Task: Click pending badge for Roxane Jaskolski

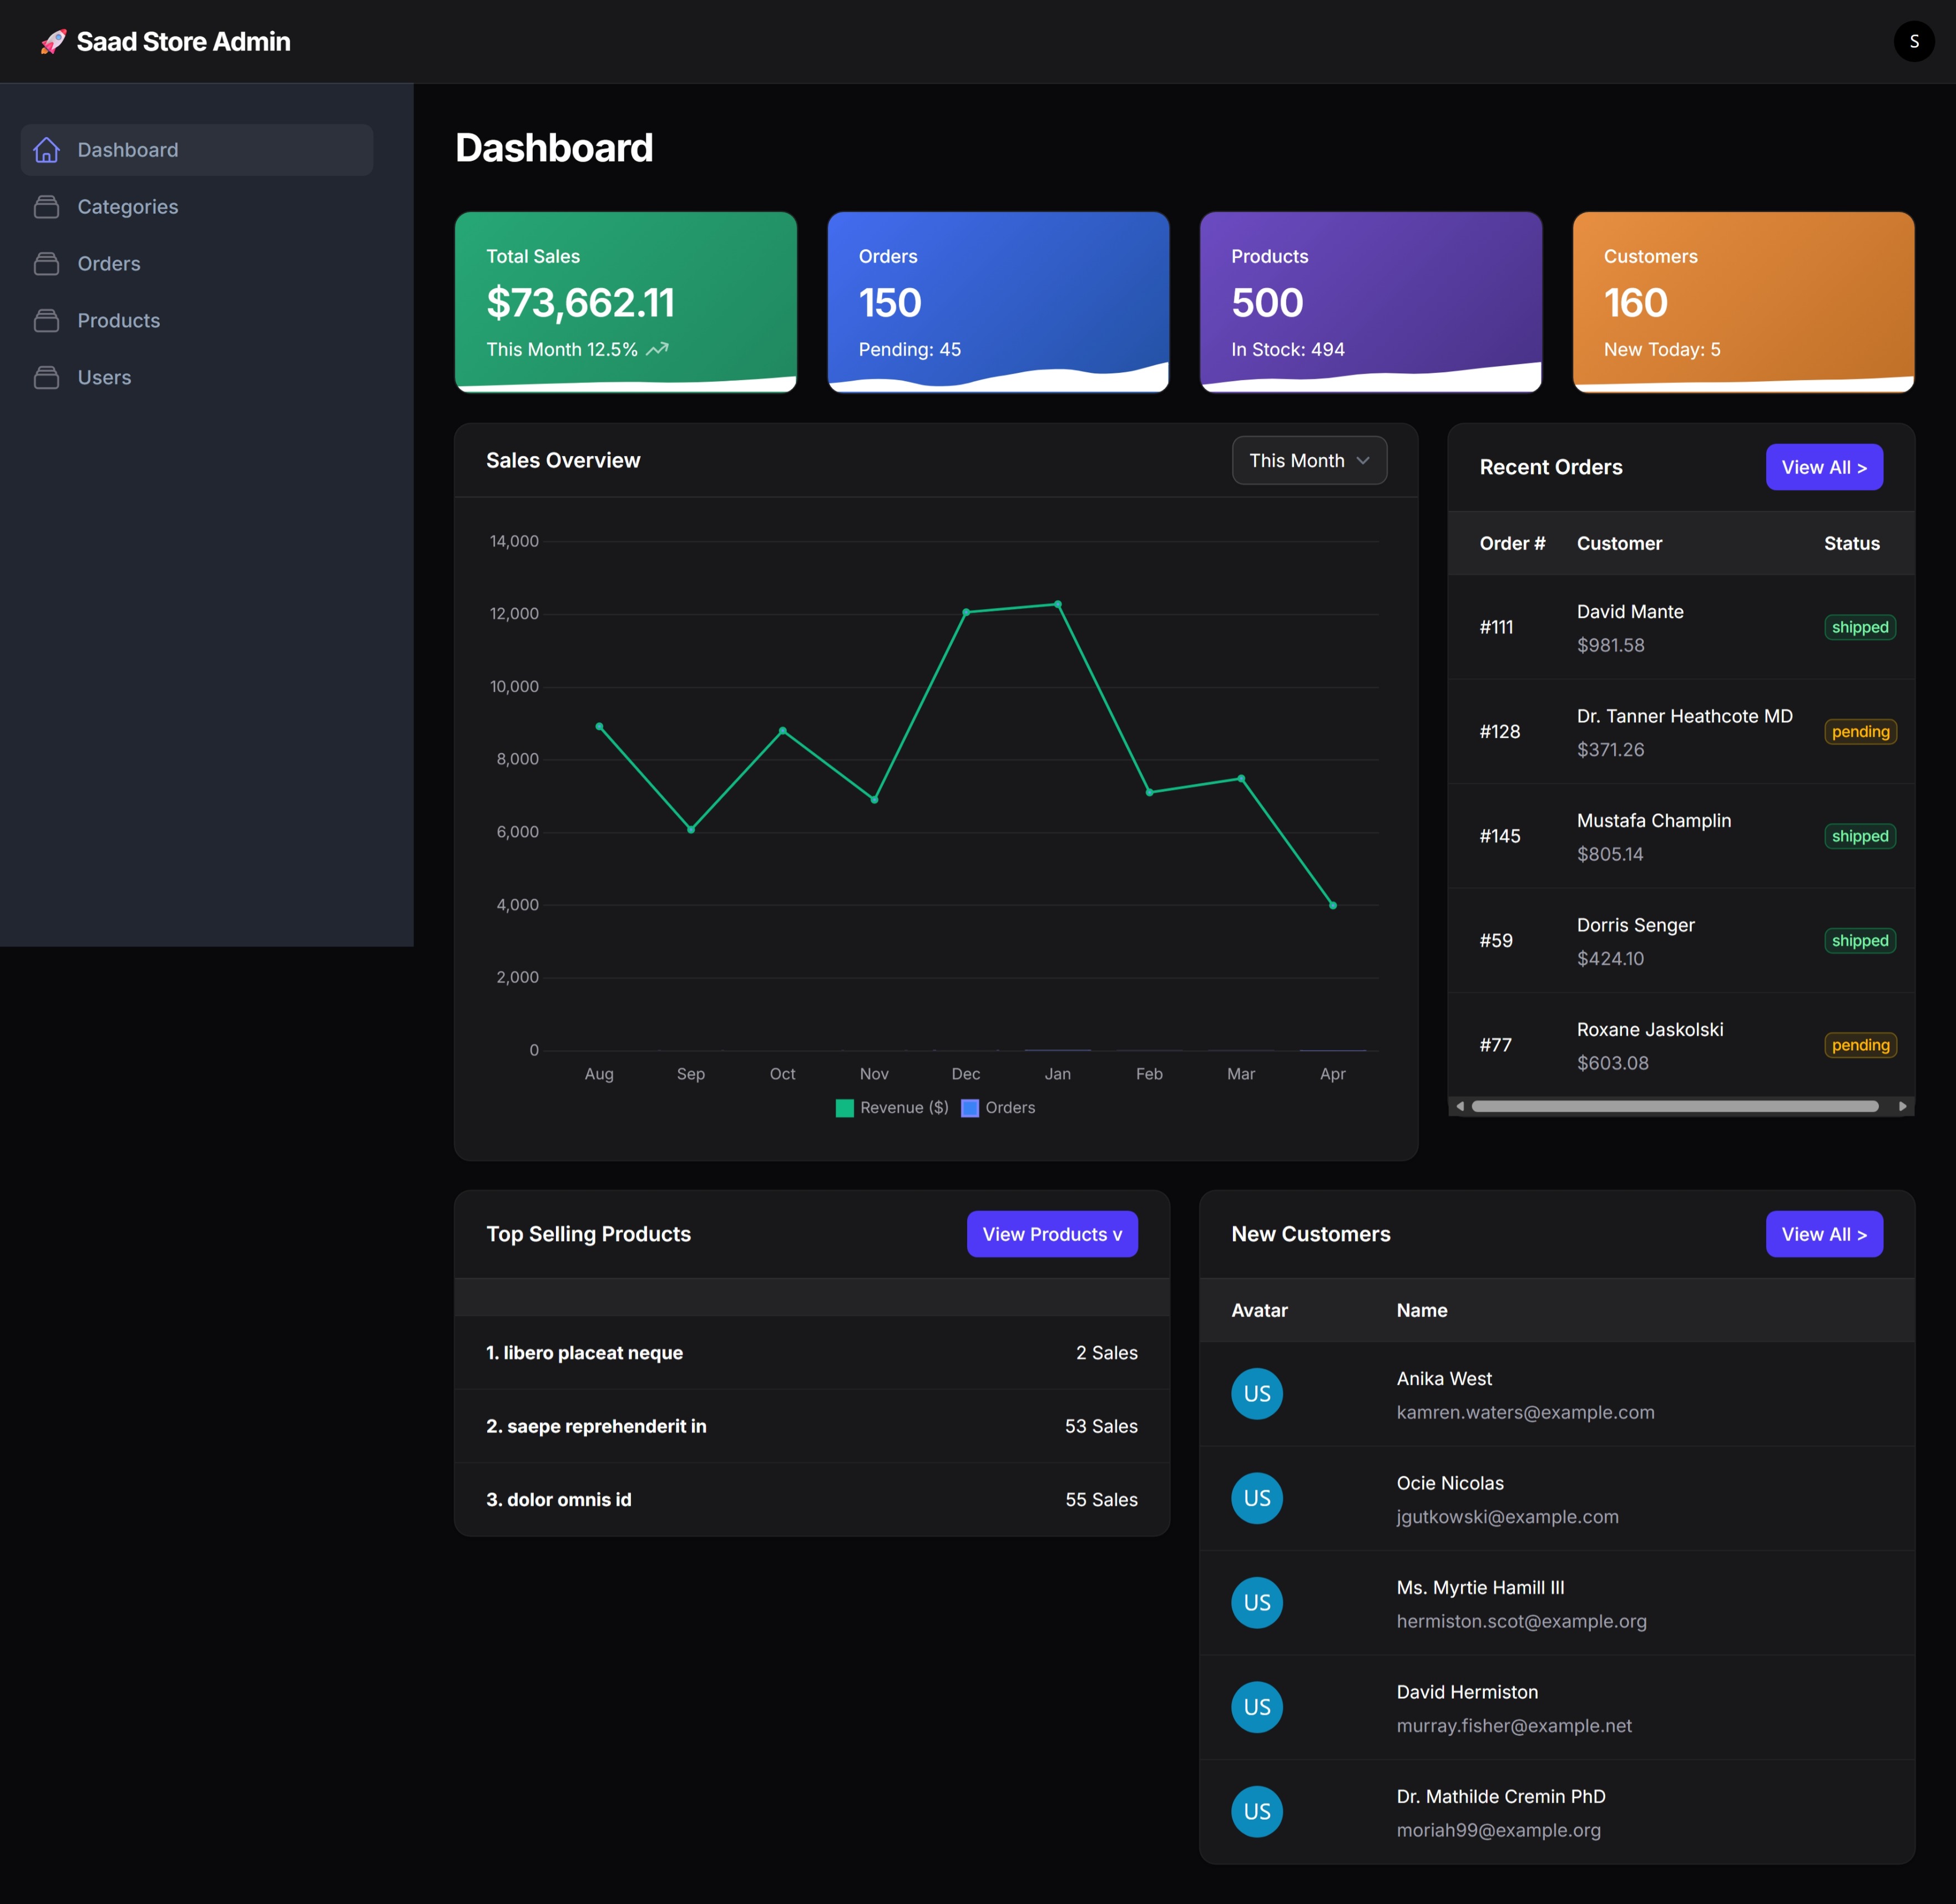Action: pos(1860,1045)
